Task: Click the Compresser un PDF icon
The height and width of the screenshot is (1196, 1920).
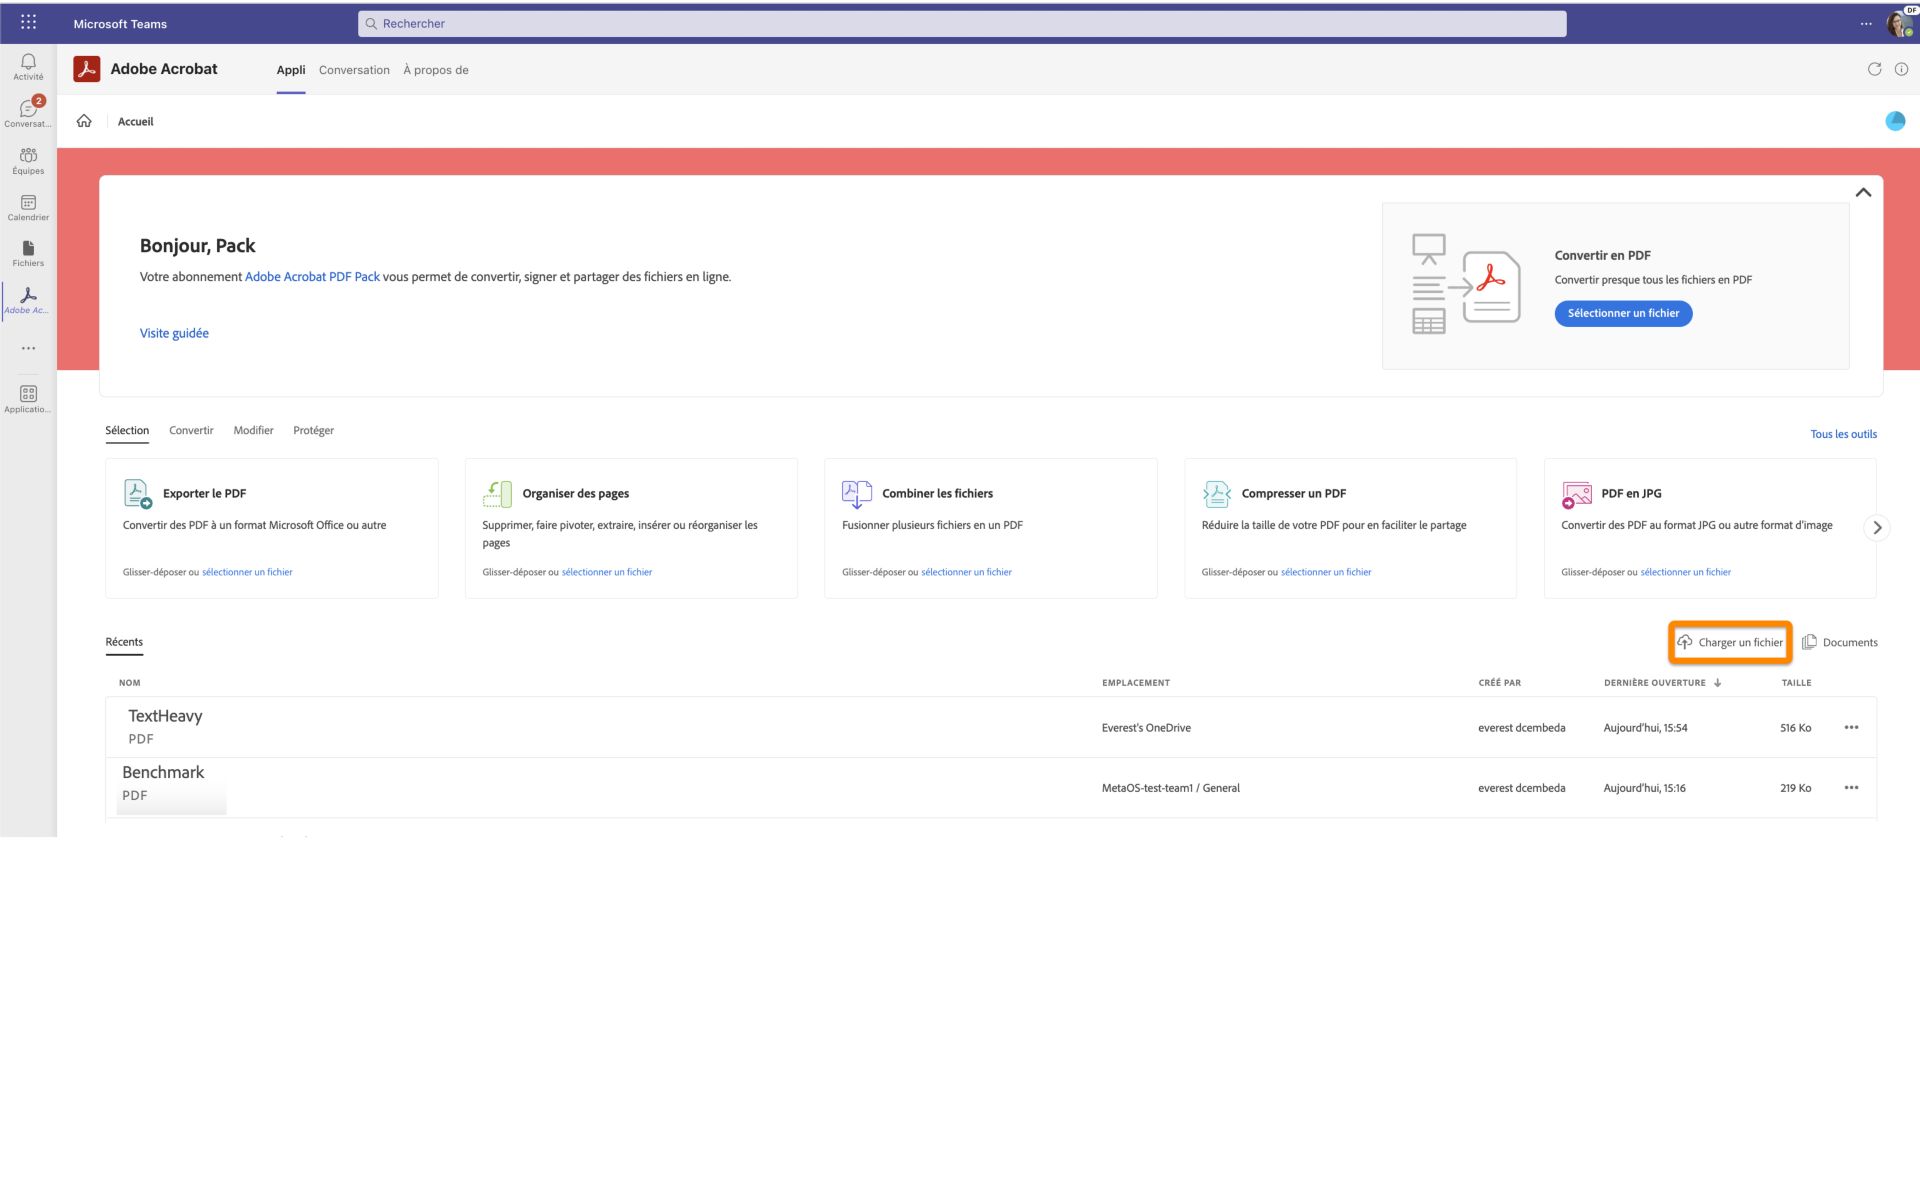Action: click(1217, 493)
